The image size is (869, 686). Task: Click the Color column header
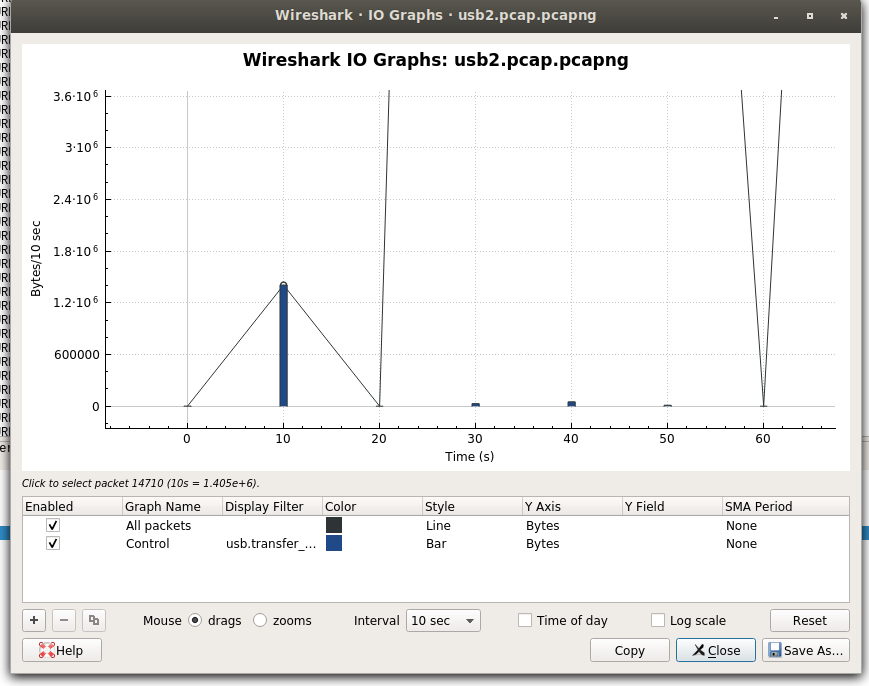[372, 506]
